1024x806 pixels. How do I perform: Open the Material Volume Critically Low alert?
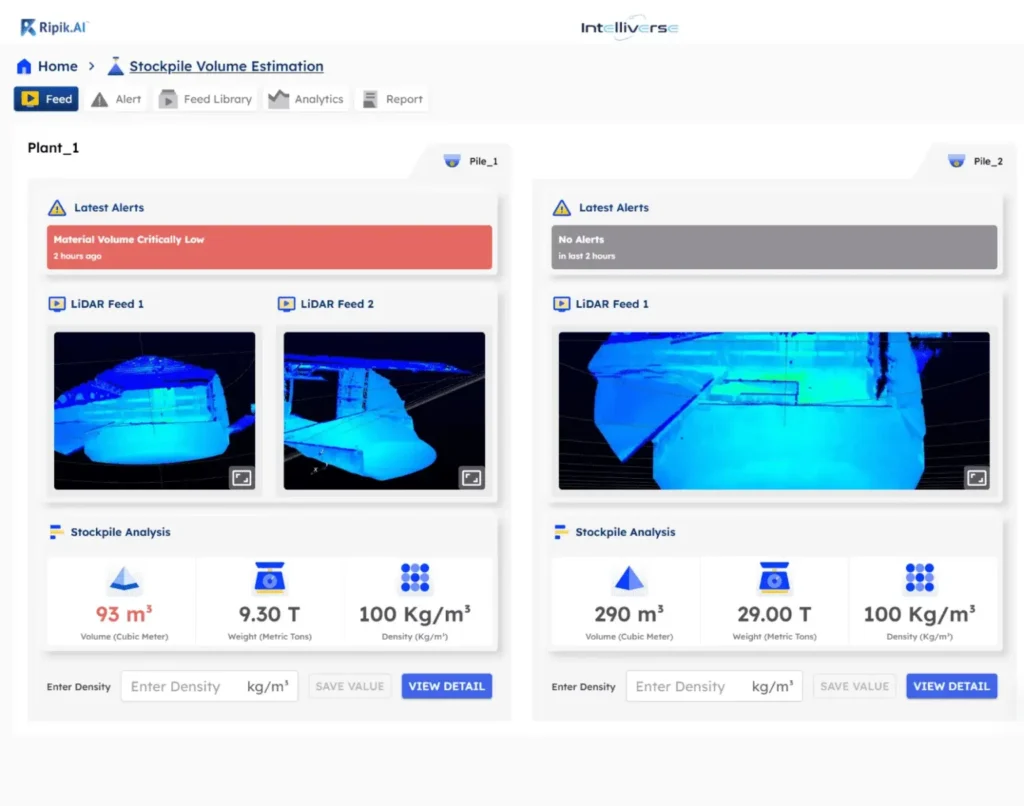[269, 247]
